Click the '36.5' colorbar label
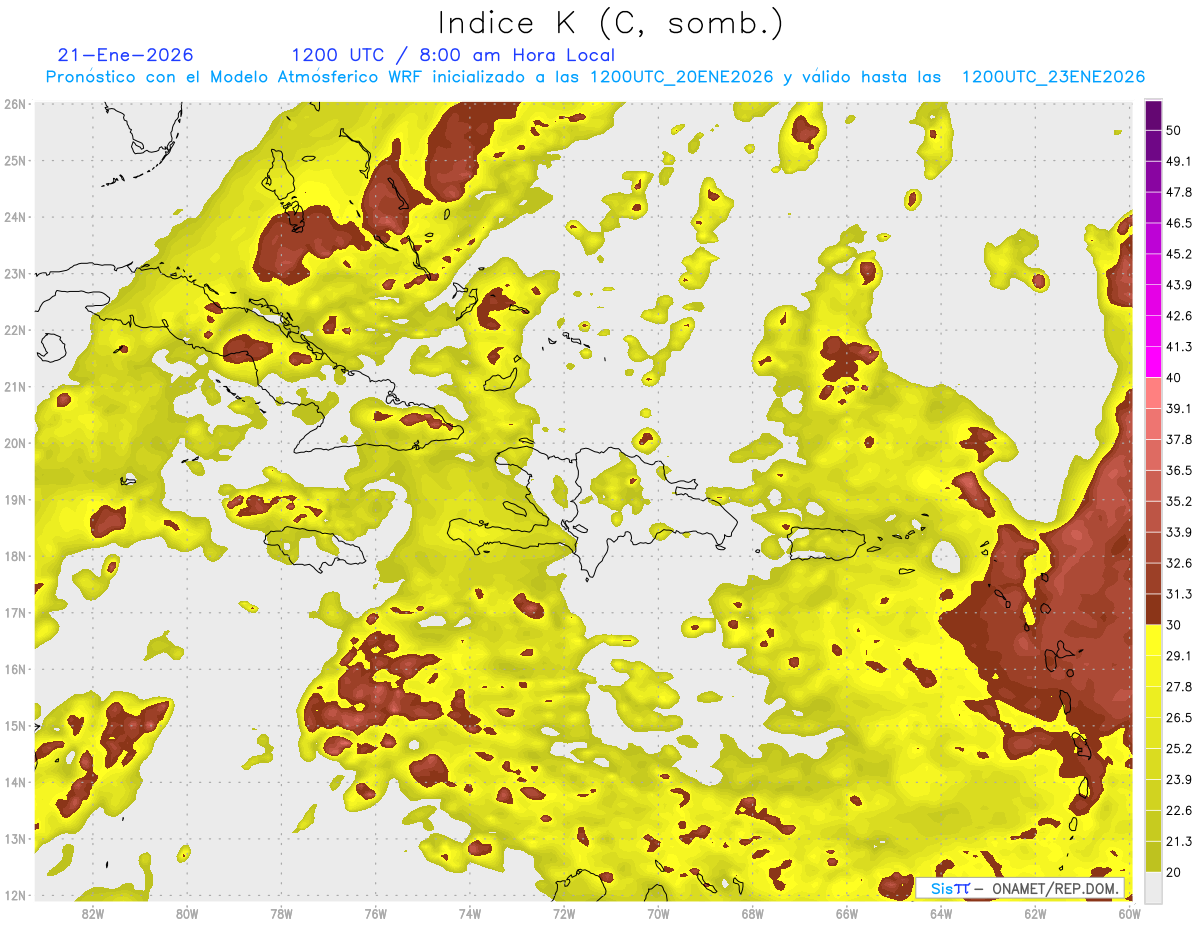 (1180, 470)
